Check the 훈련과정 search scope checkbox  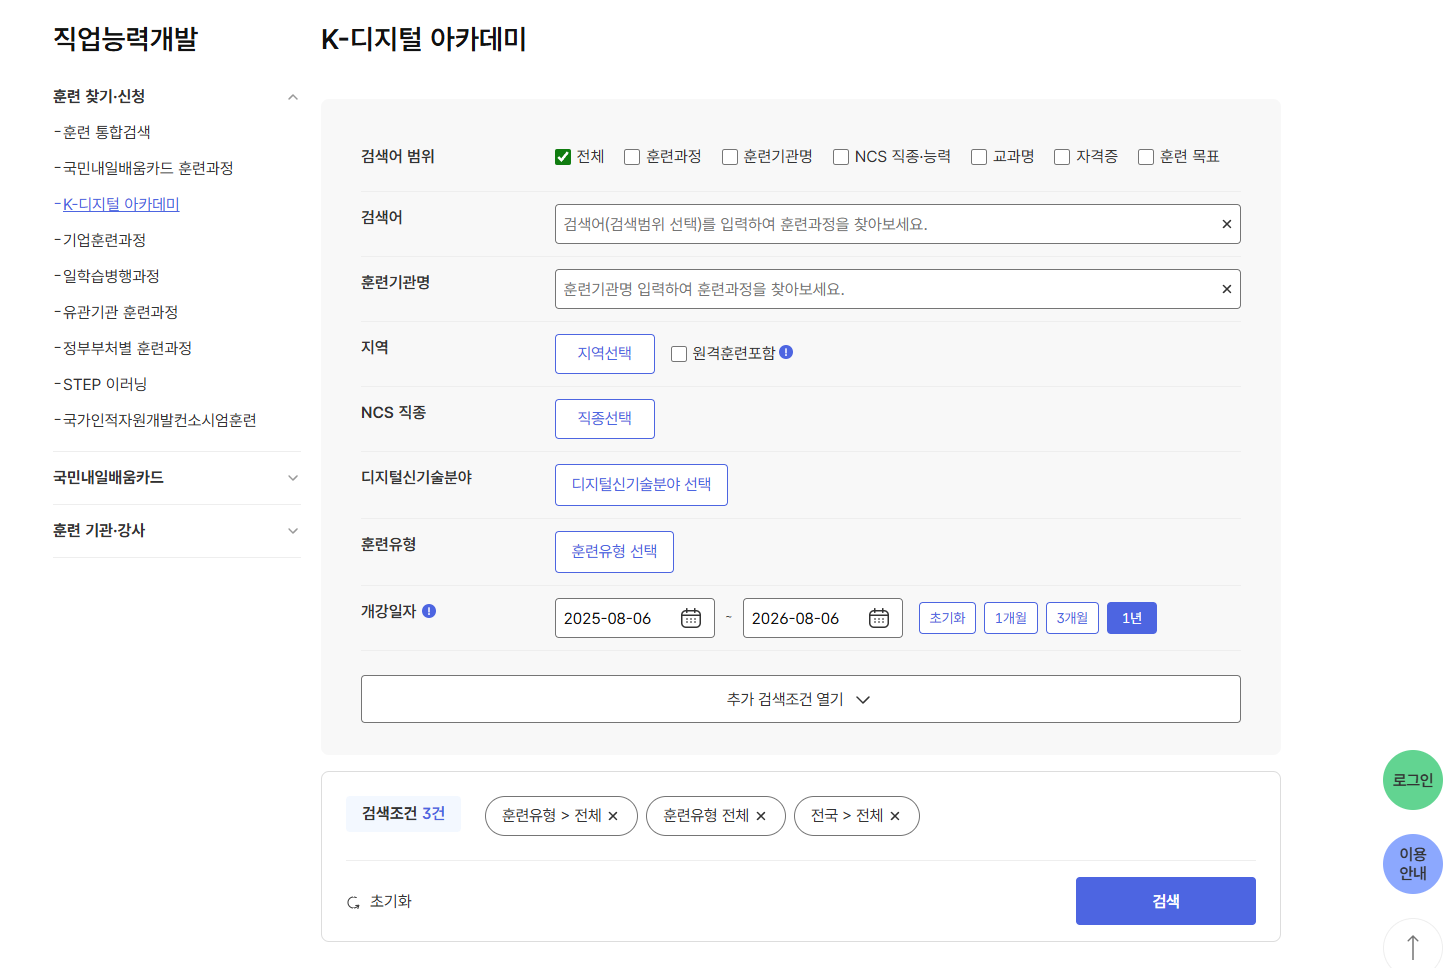pos(632,157)
